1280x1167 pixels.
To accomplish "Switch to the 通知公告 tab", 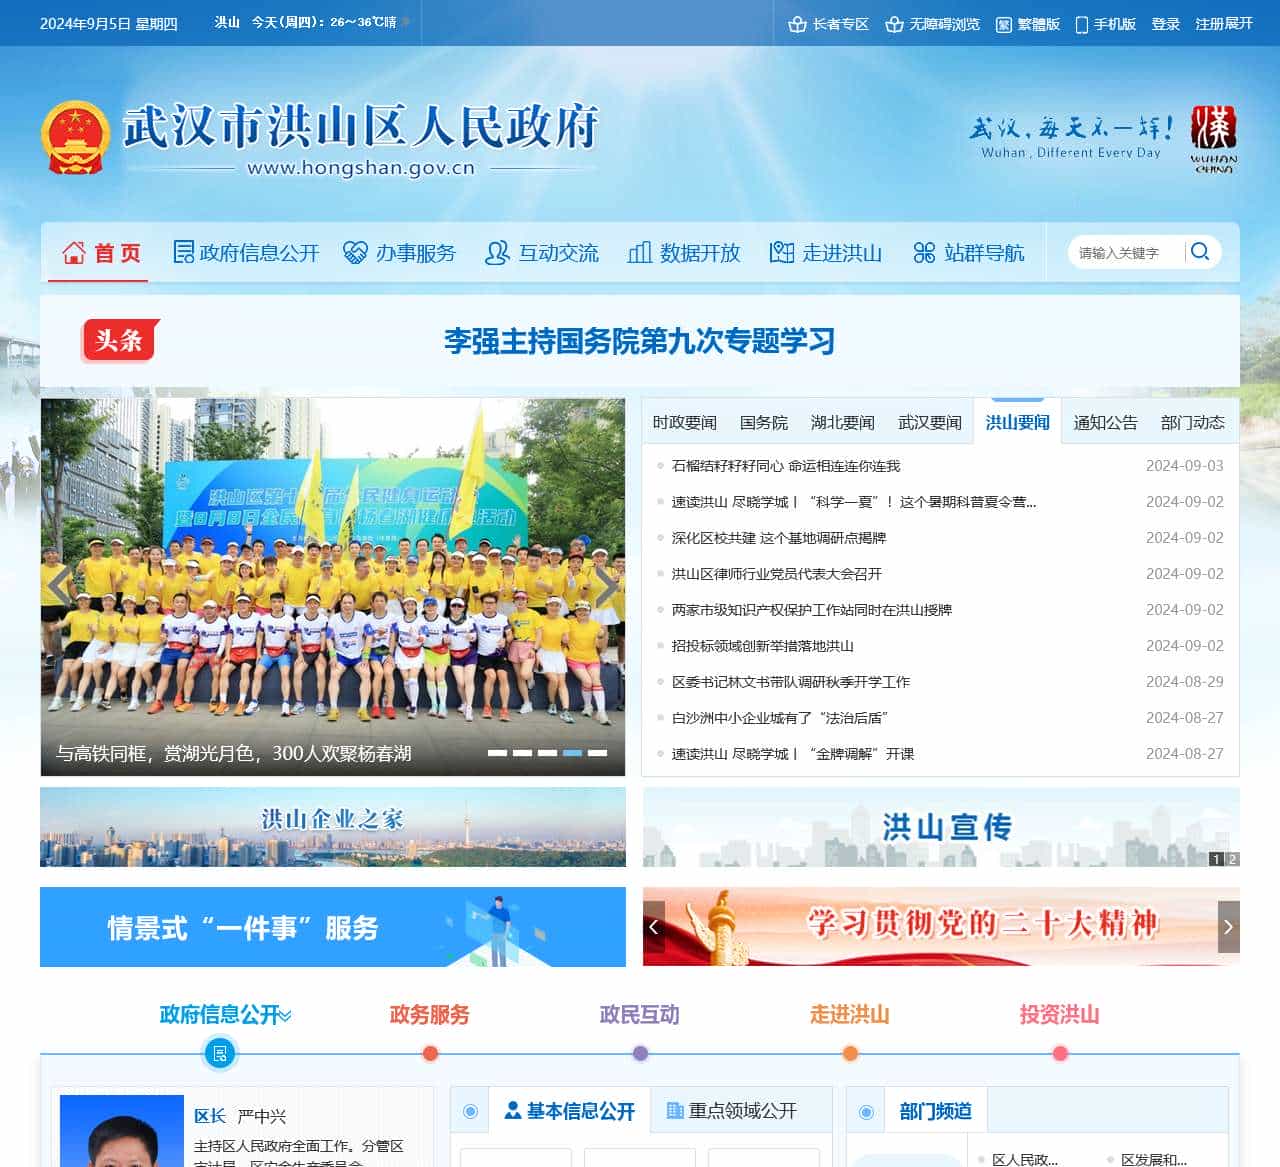I will click(1106, 421).
